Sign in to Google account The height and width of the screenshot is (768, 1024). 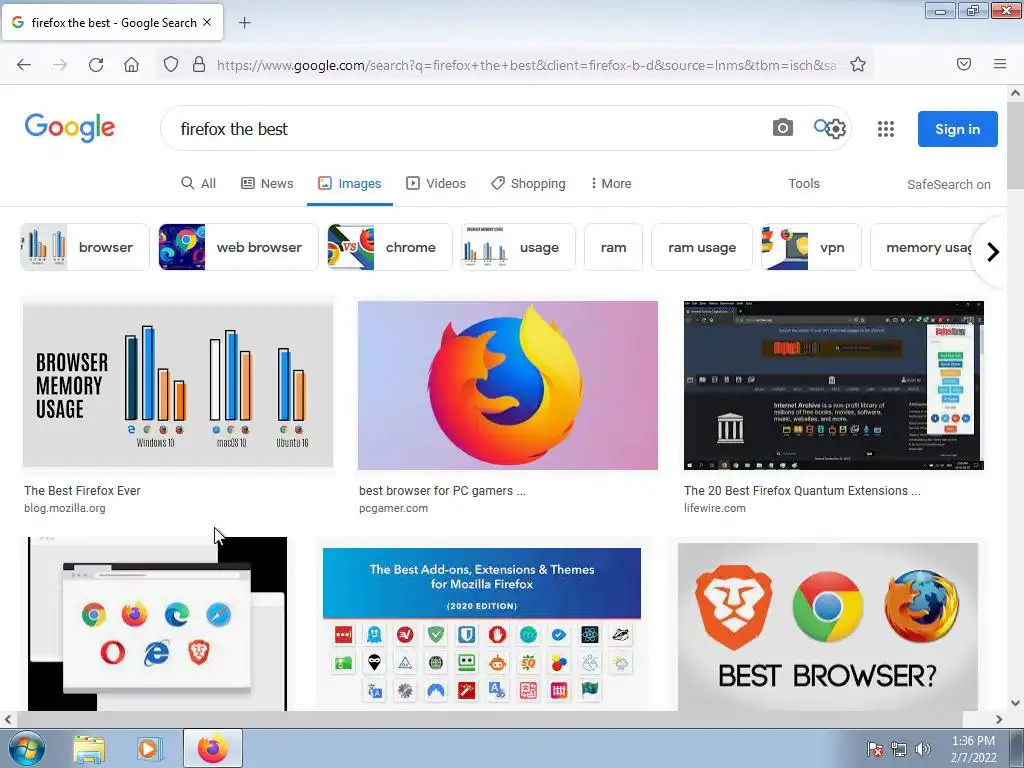pos(957,129)
